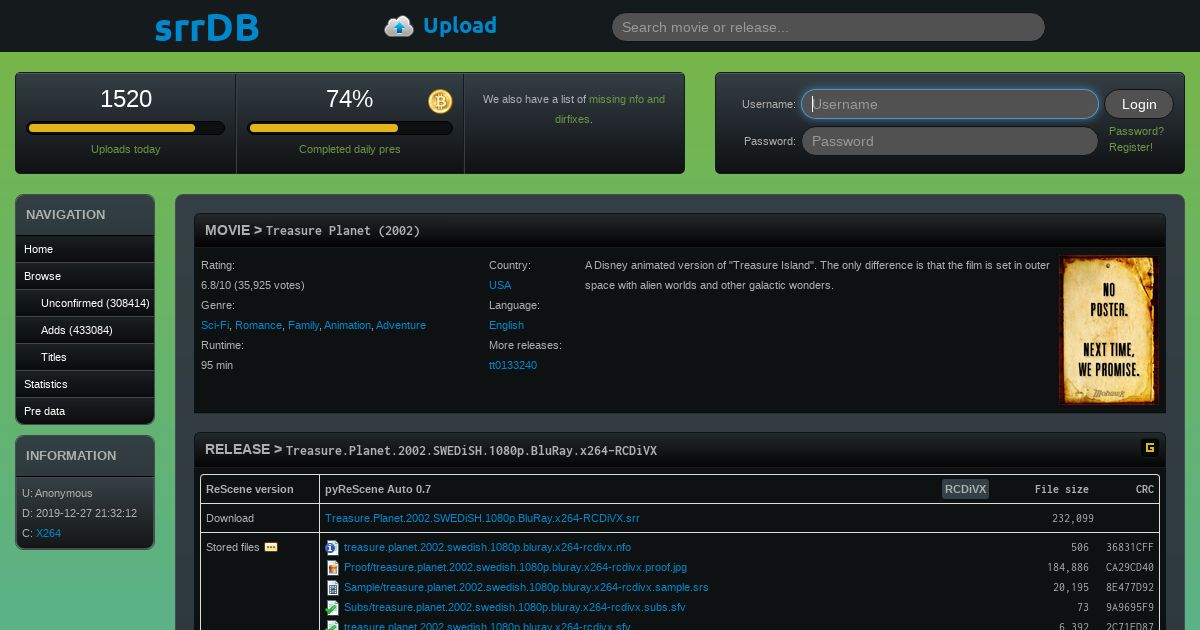Open the X264 category link
The height and width of the screenshot is (630, 1200).
48,533
